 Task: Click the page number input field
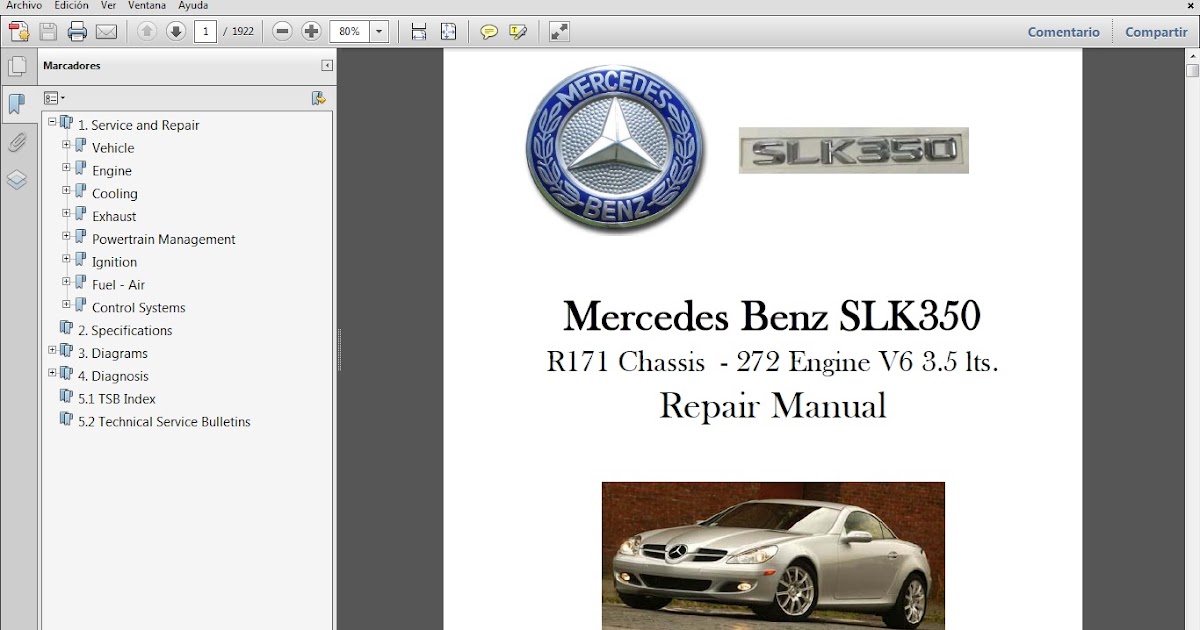tap(206, 31)
